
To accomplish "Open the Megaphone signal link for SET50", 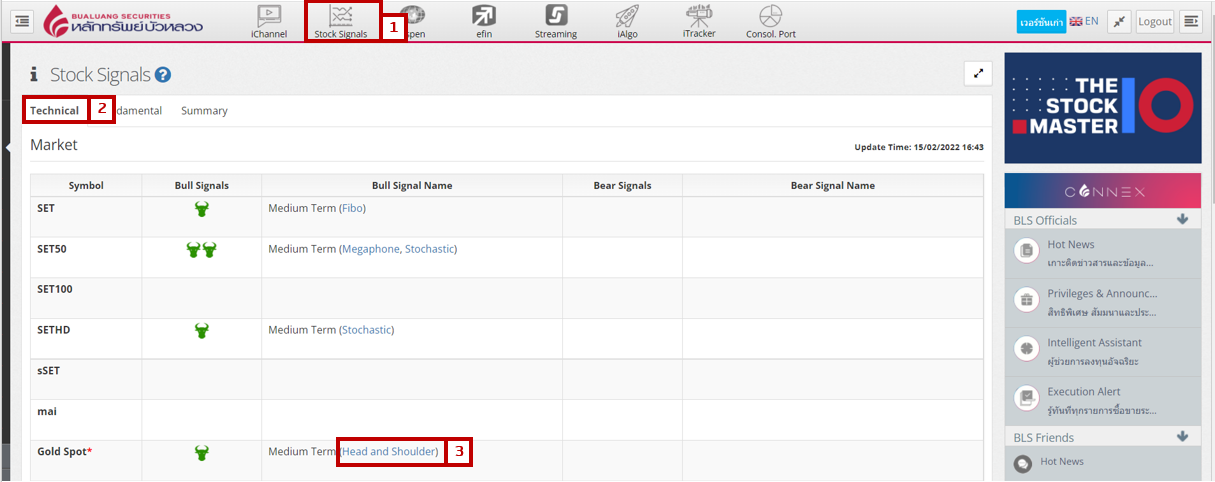I will (x=370, y=249).
